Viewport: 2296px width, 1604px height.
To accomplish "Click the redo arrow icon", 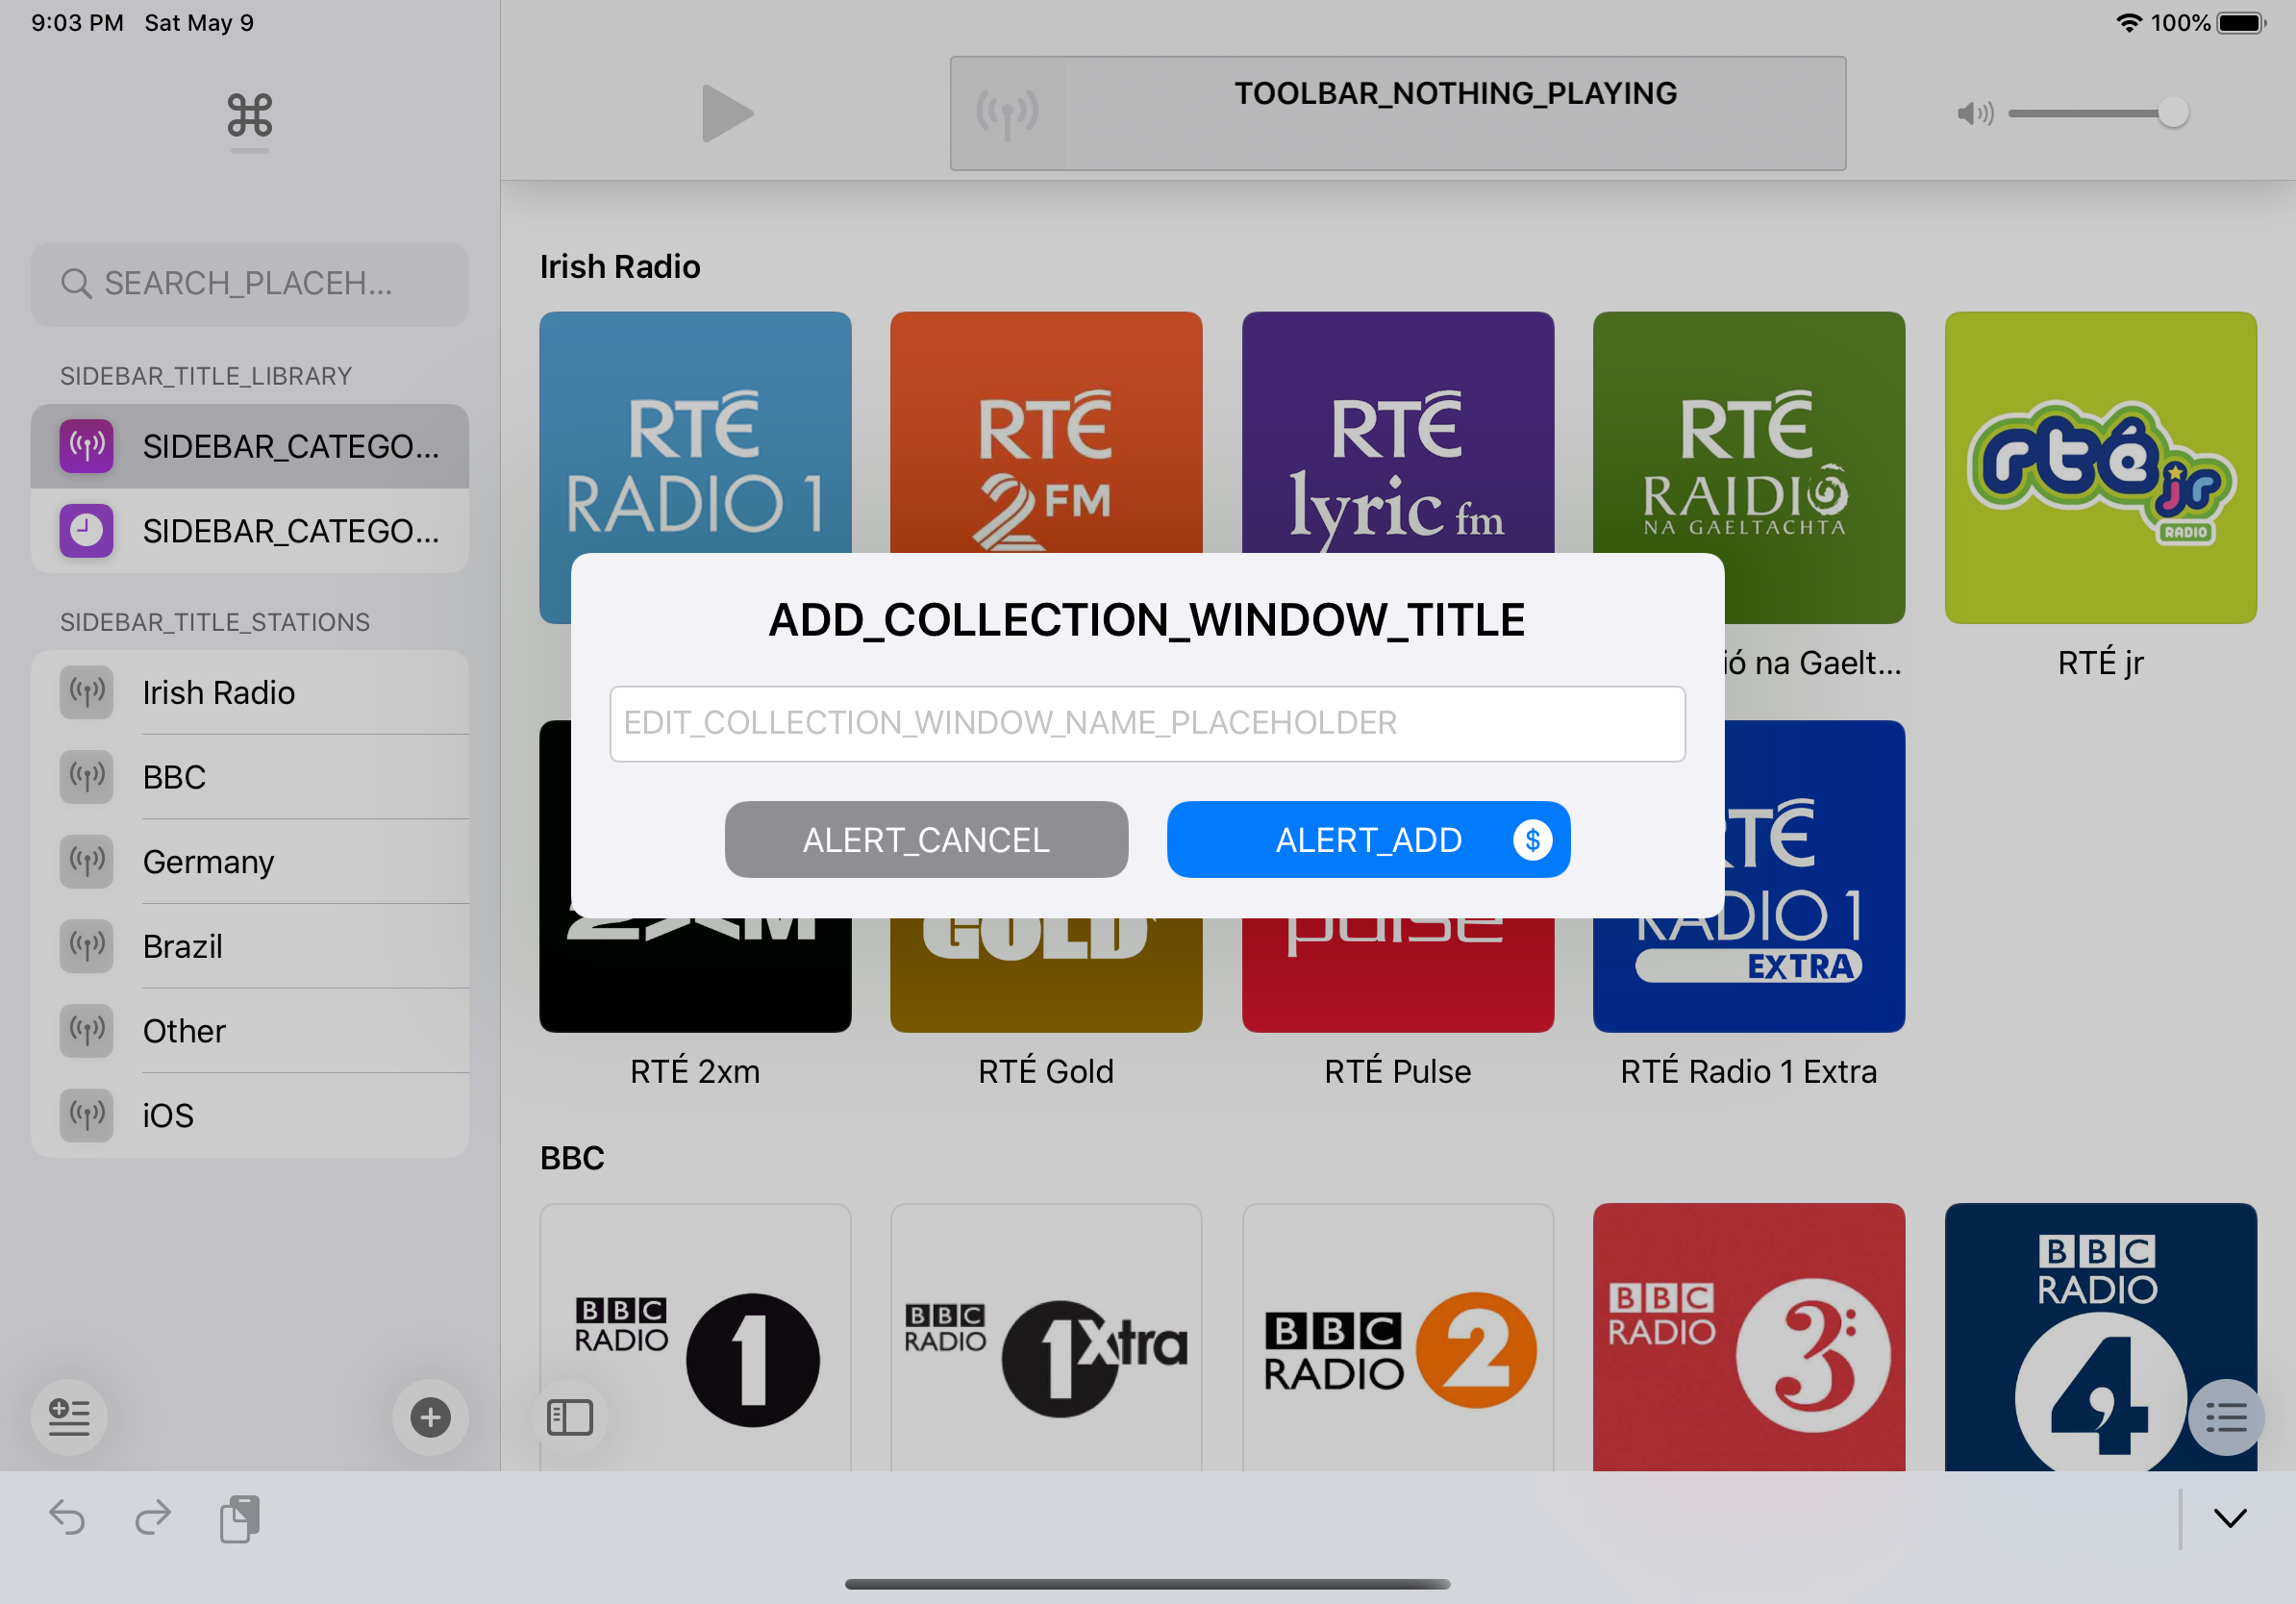I will click(153, 1518).
